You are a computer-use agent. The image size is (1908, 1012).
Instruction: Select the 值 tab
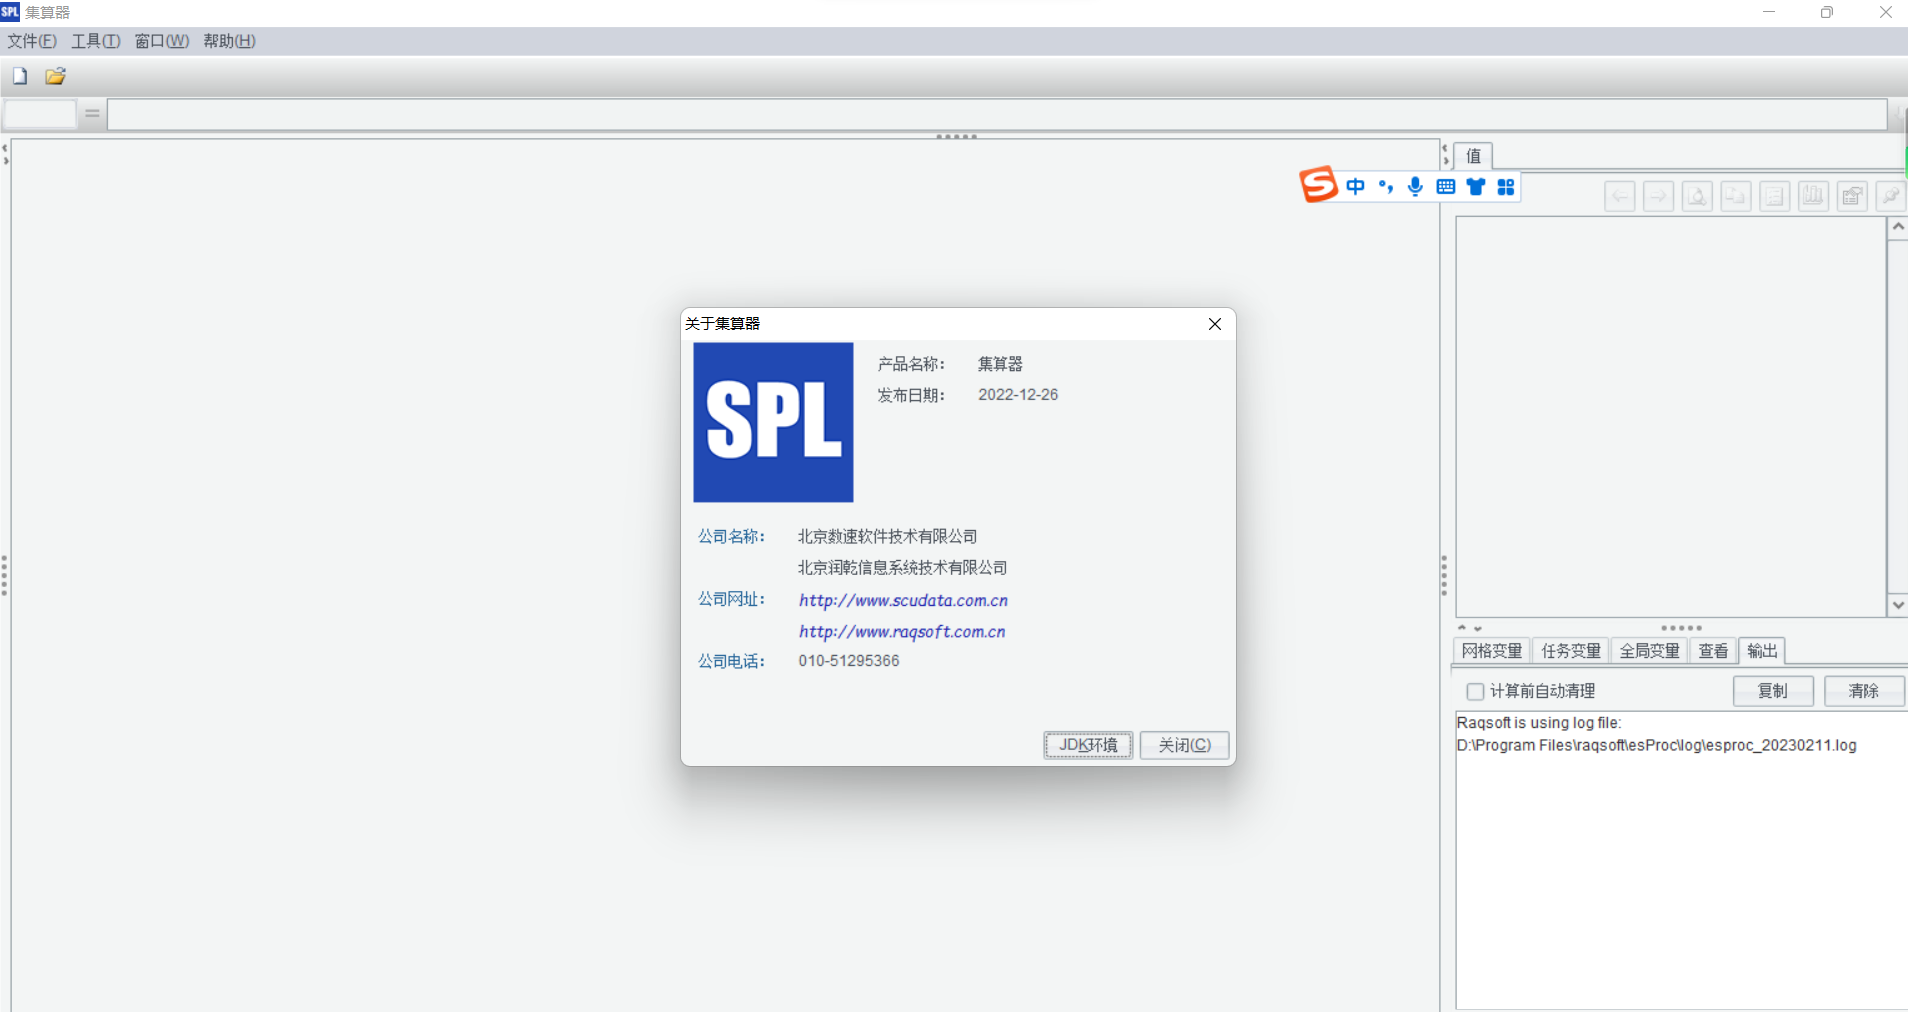point(1473,156)
